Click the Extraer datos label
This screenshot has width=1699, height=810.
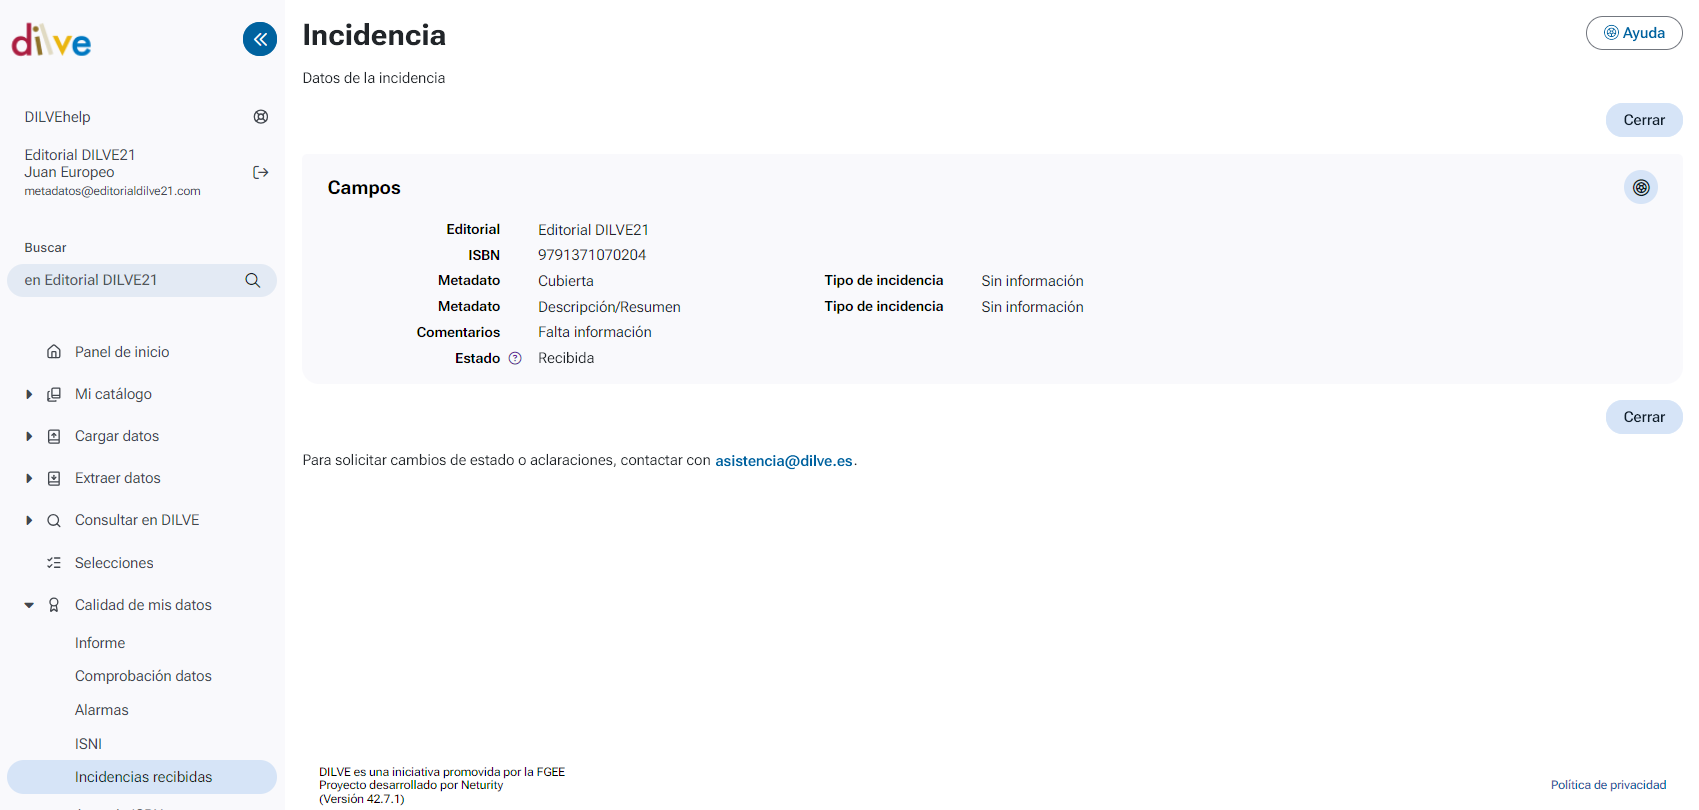tap(118, 478)
